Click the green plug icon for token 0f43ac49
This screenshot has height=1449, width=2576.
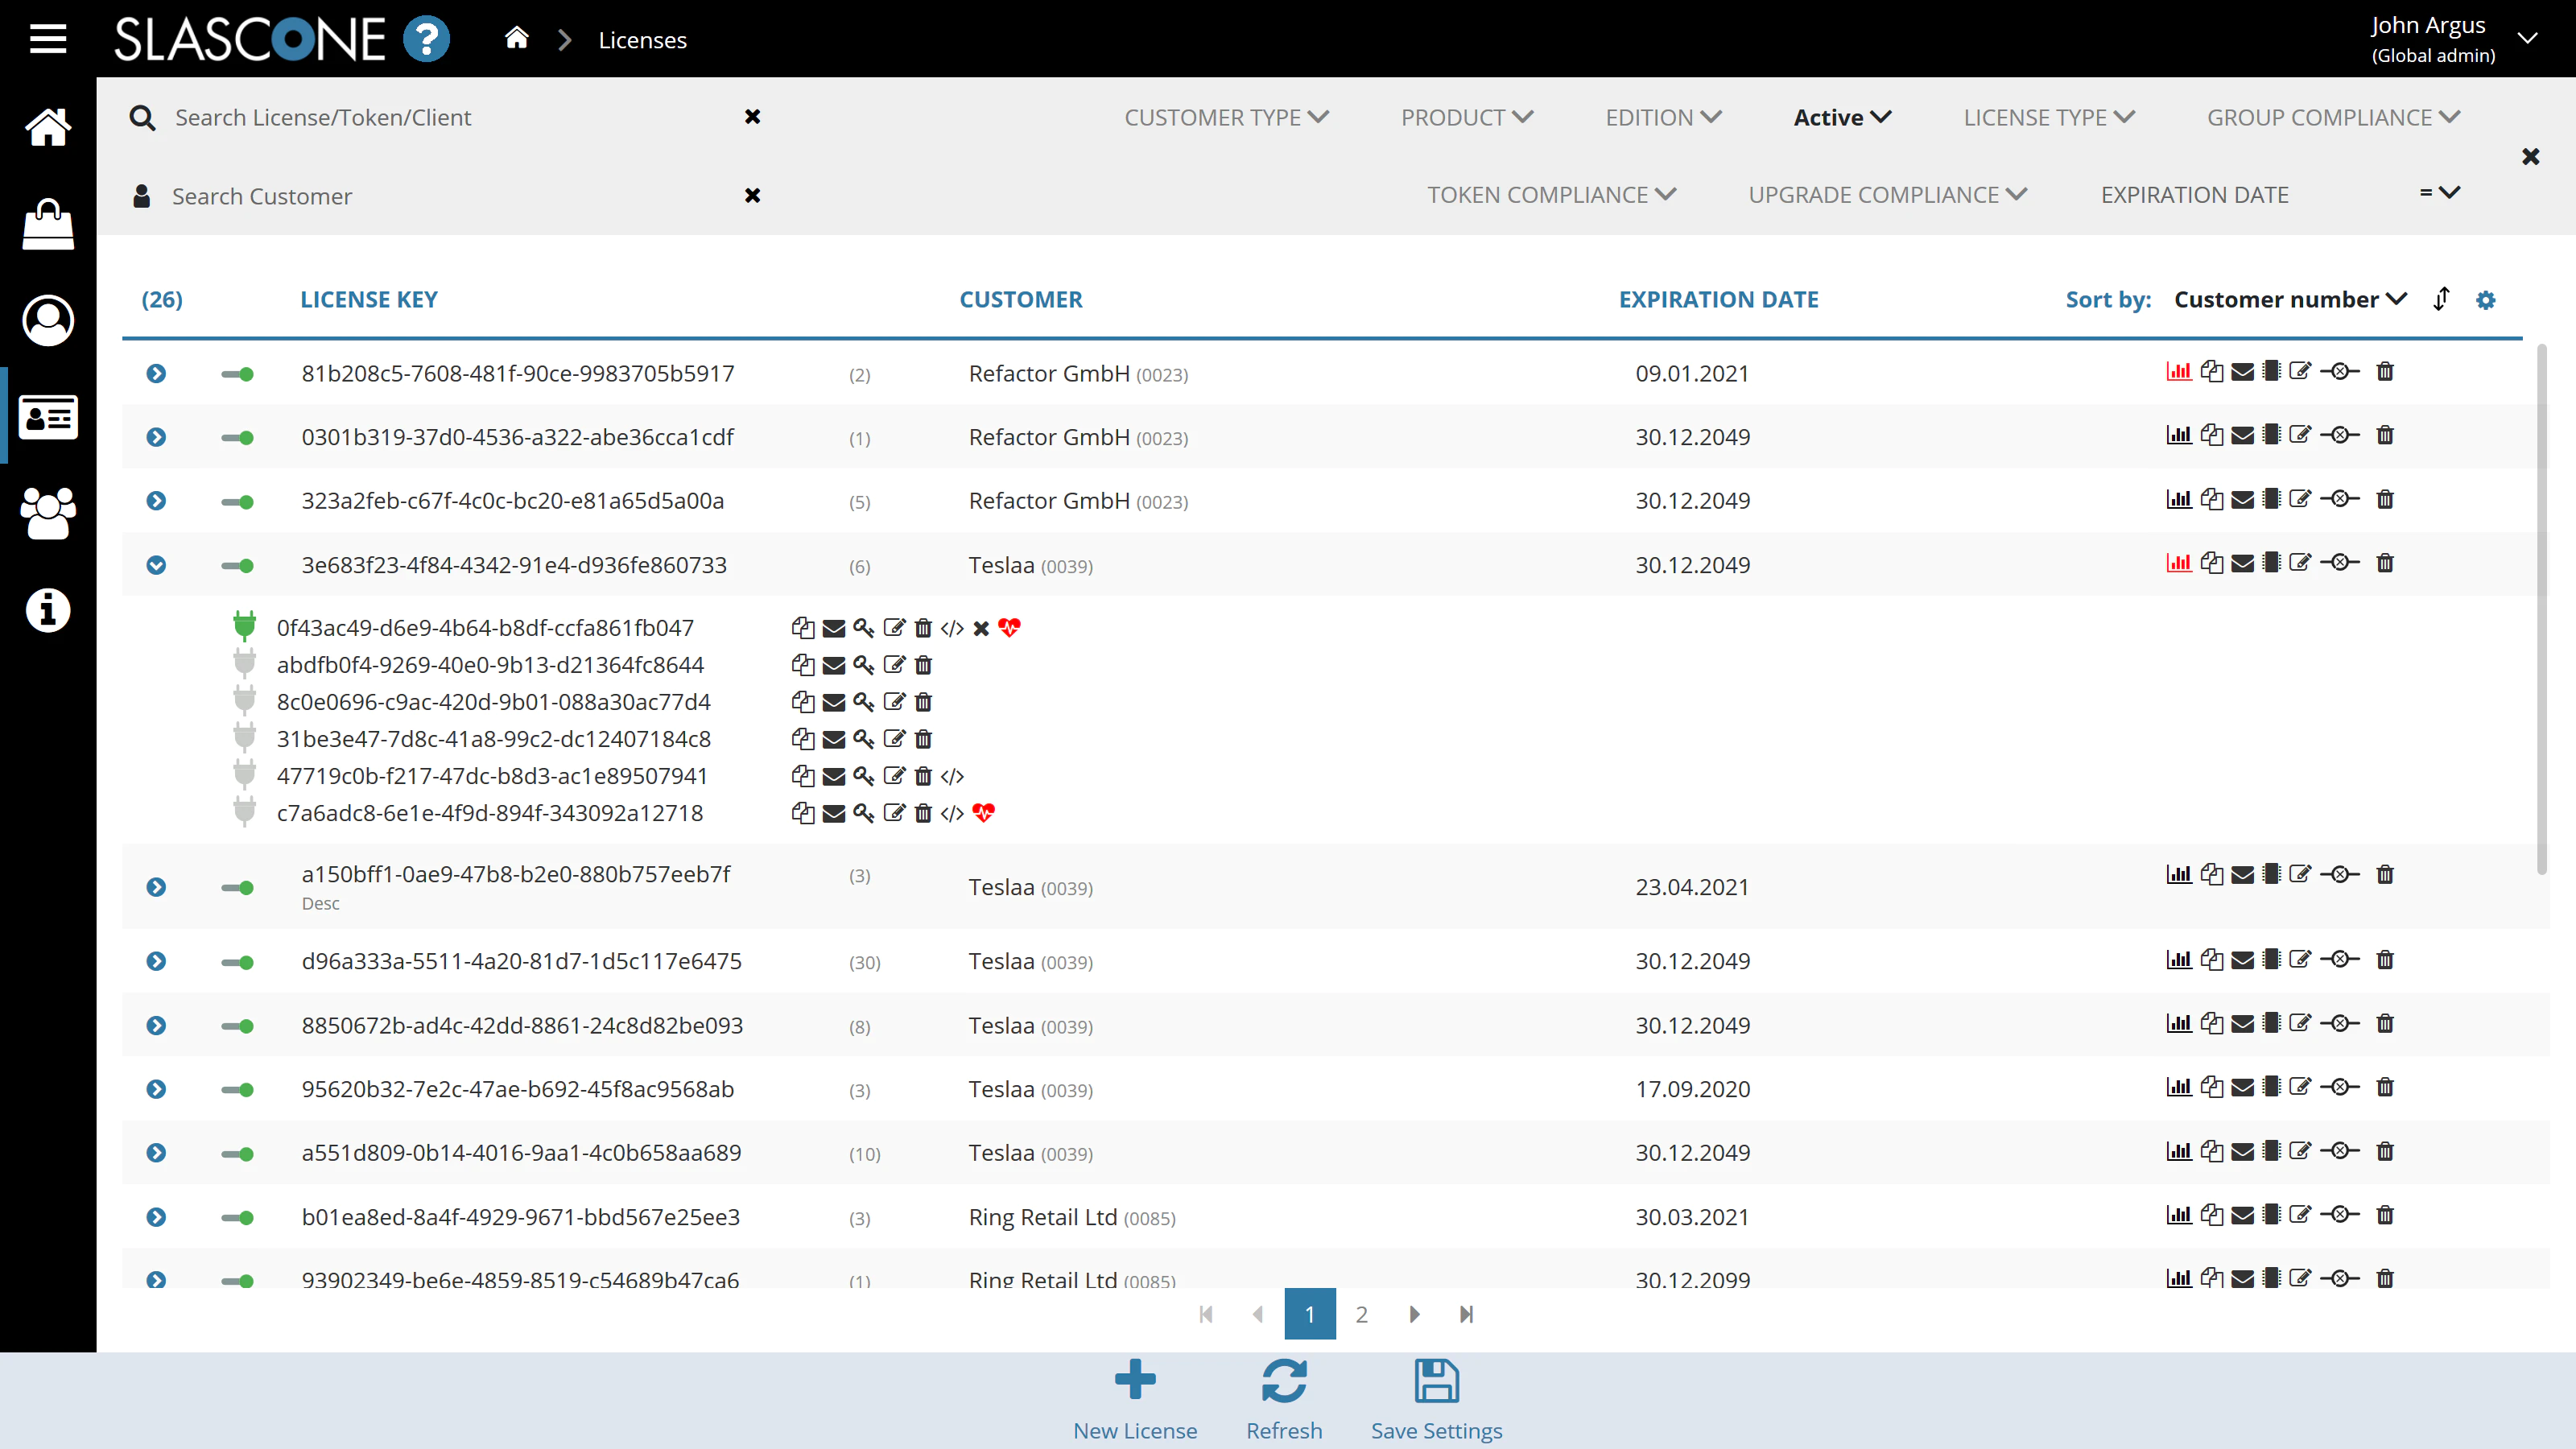pyautogui.click(x=244, y=626)
